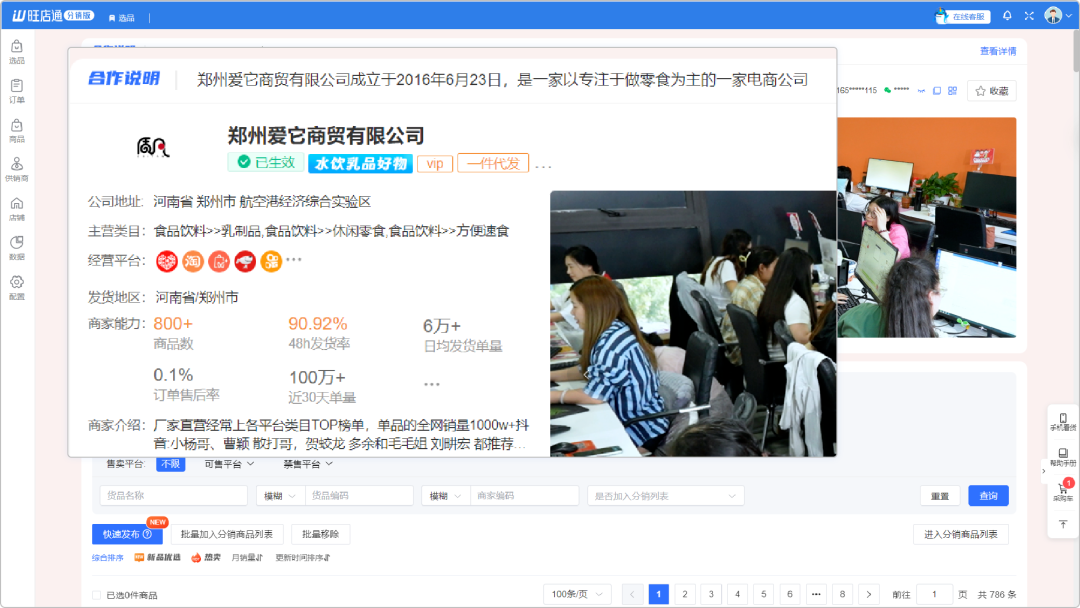Go to the next page with the right arrow
Viewport: 1080px width, 608px height.
click(869, 594)
